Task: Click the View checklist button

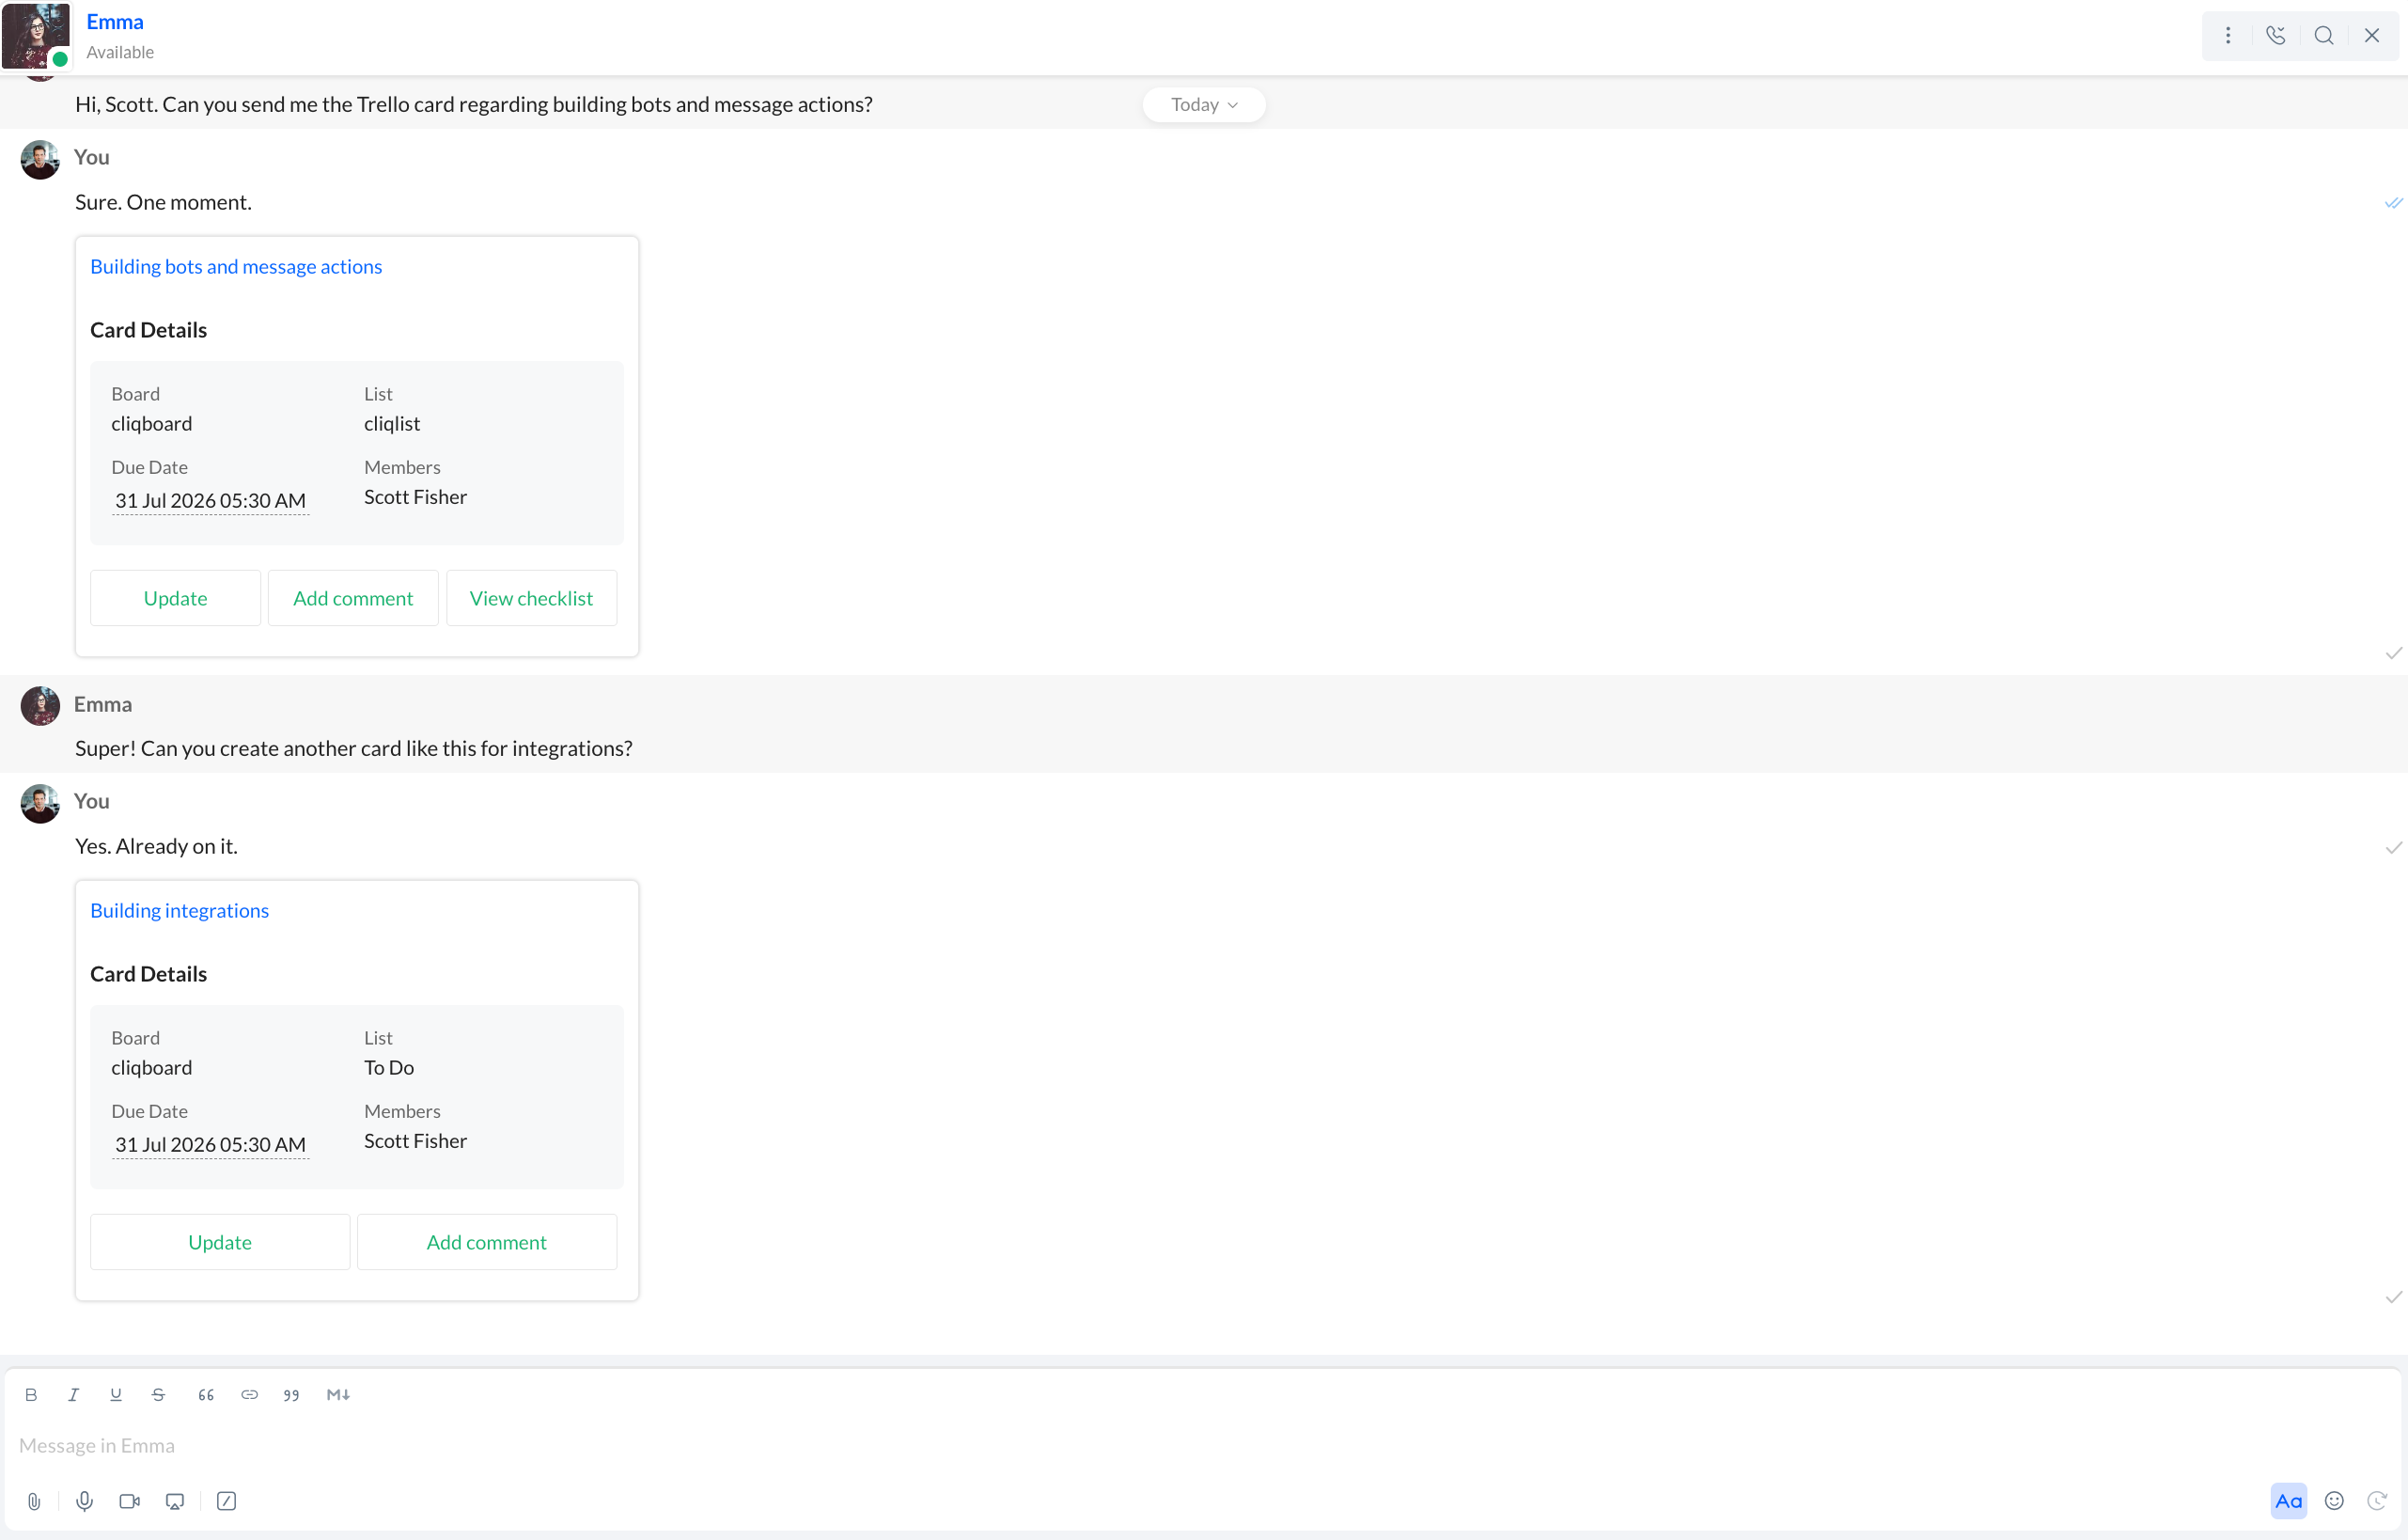Action: [x=531, y=598]
